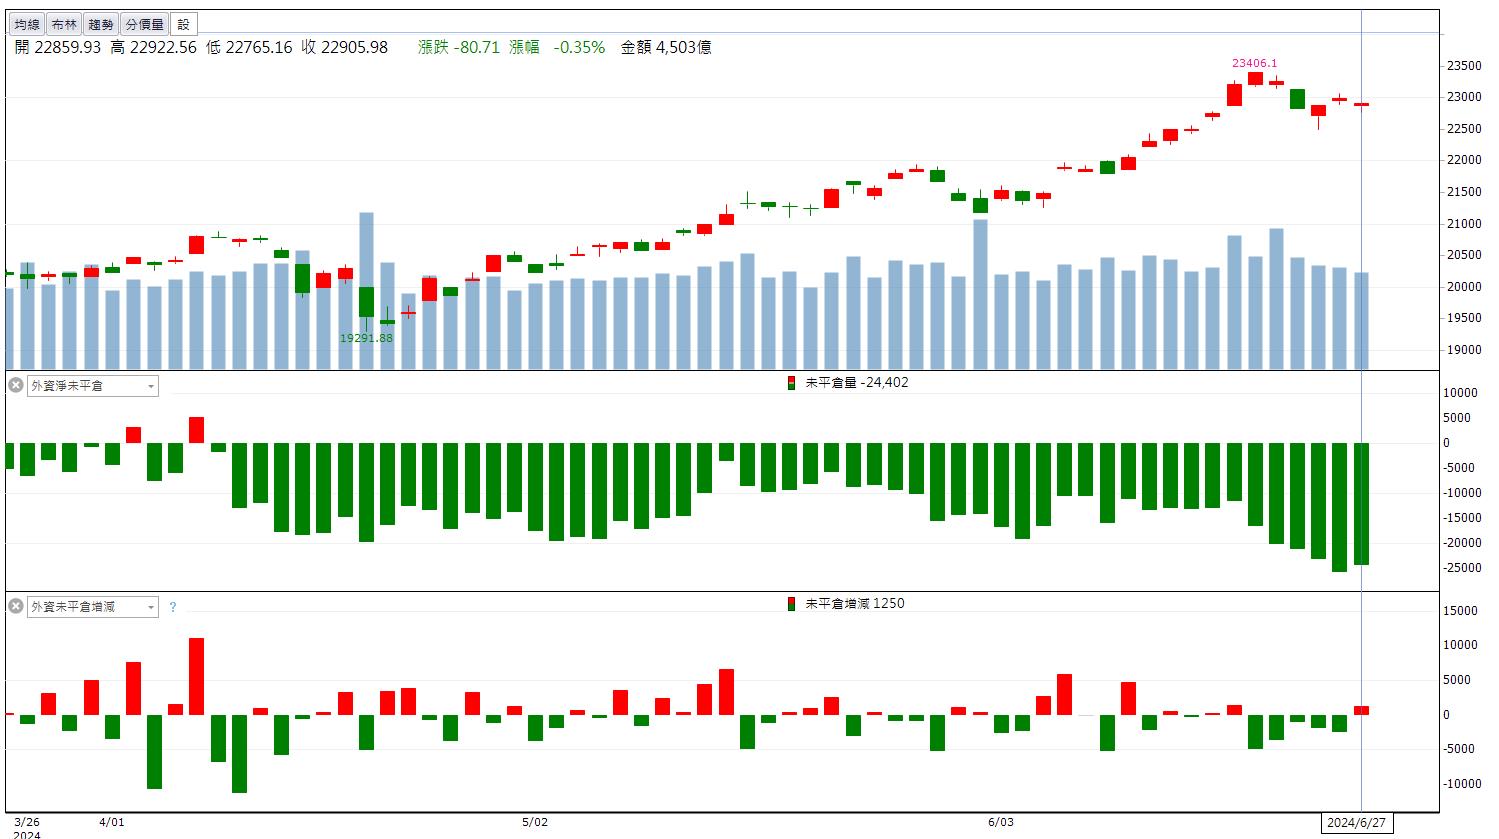The image size is (1499, 839).
Task: Close the 外資淨未平倉 indicator panel
Action: [15, 385]
